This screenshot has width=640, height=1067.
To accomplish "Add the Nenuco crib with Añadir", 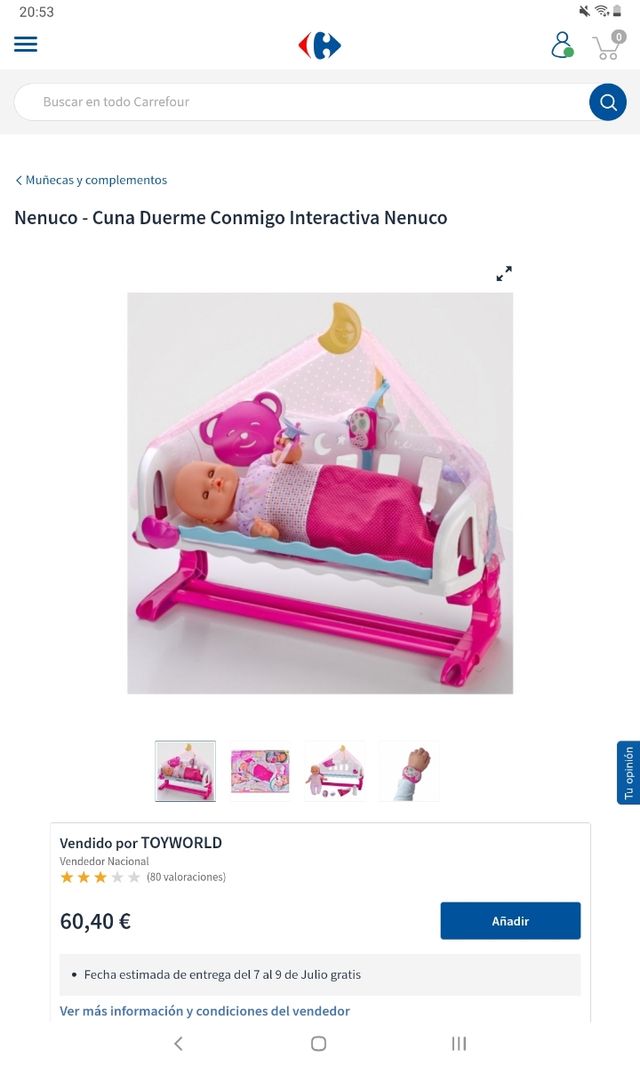I will (x=510, y=921).
